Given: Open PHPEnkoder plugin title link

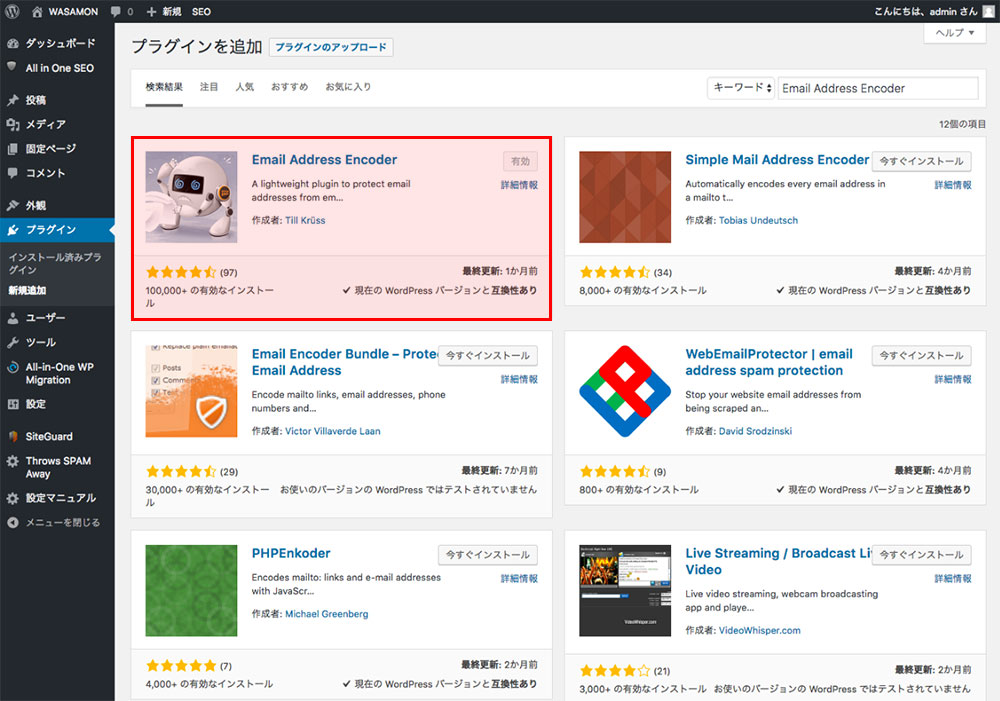Looking at the screenshot, I should pyautogui.click(x=291, y=553).
